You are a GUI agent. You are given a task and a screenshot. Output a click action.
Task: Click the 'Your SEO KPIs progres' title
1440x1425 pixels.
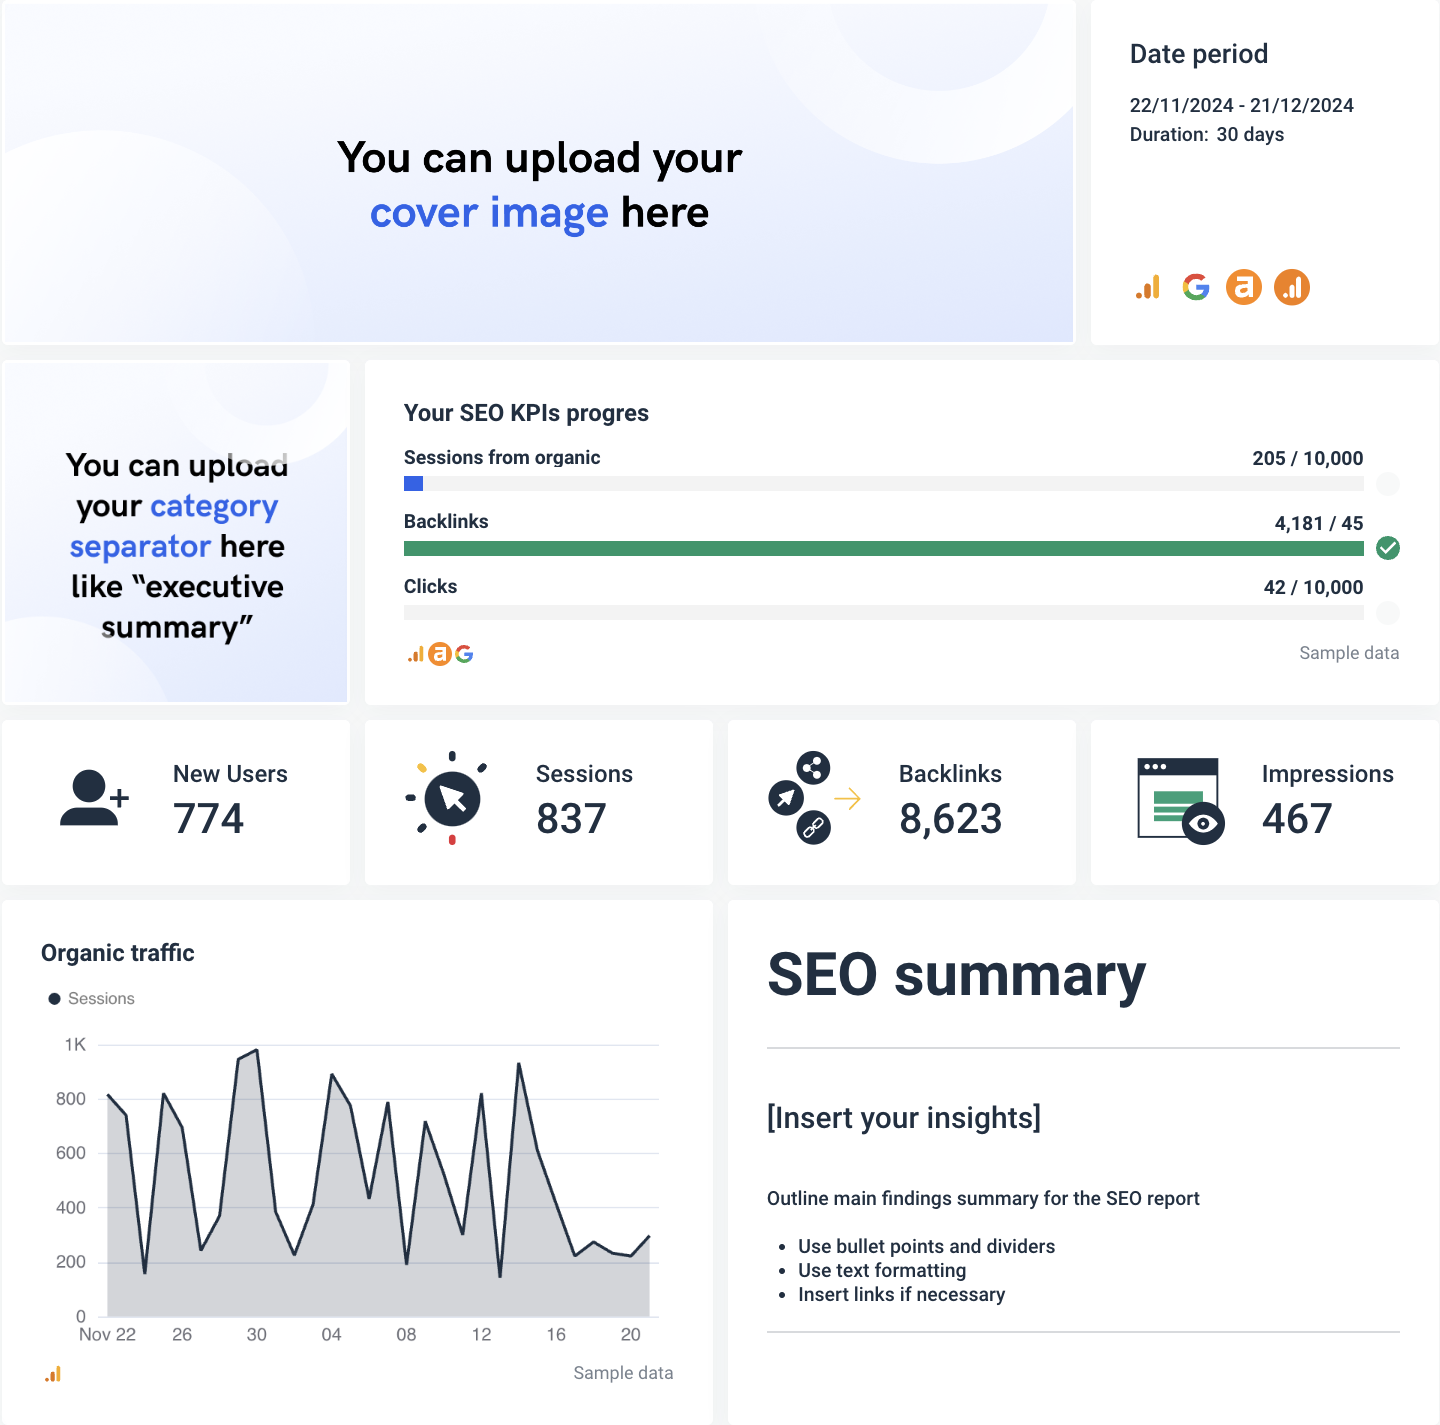tap(526, 413)
